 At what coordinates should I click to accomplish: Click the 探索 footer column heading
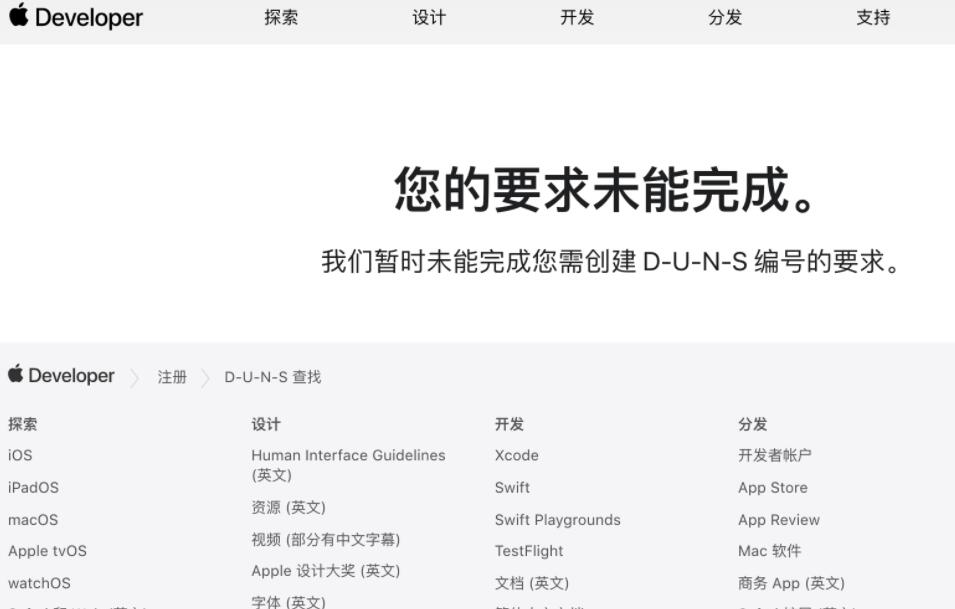[23, 424]
